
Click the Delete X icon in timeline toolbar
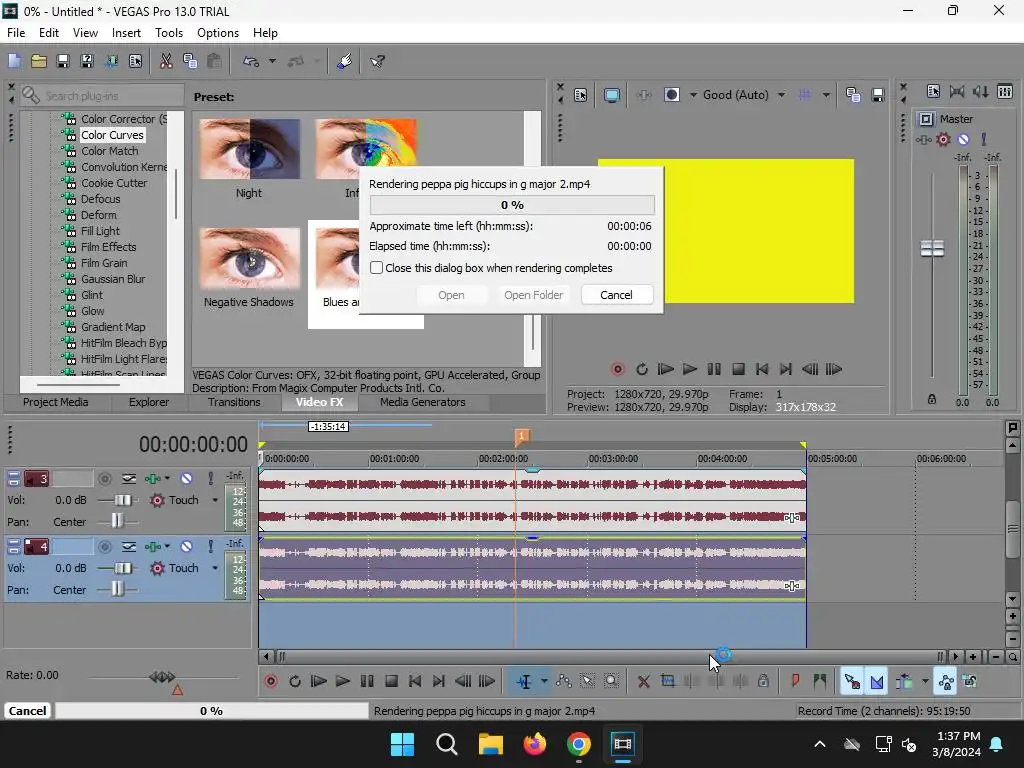click(x=644, y=682)
